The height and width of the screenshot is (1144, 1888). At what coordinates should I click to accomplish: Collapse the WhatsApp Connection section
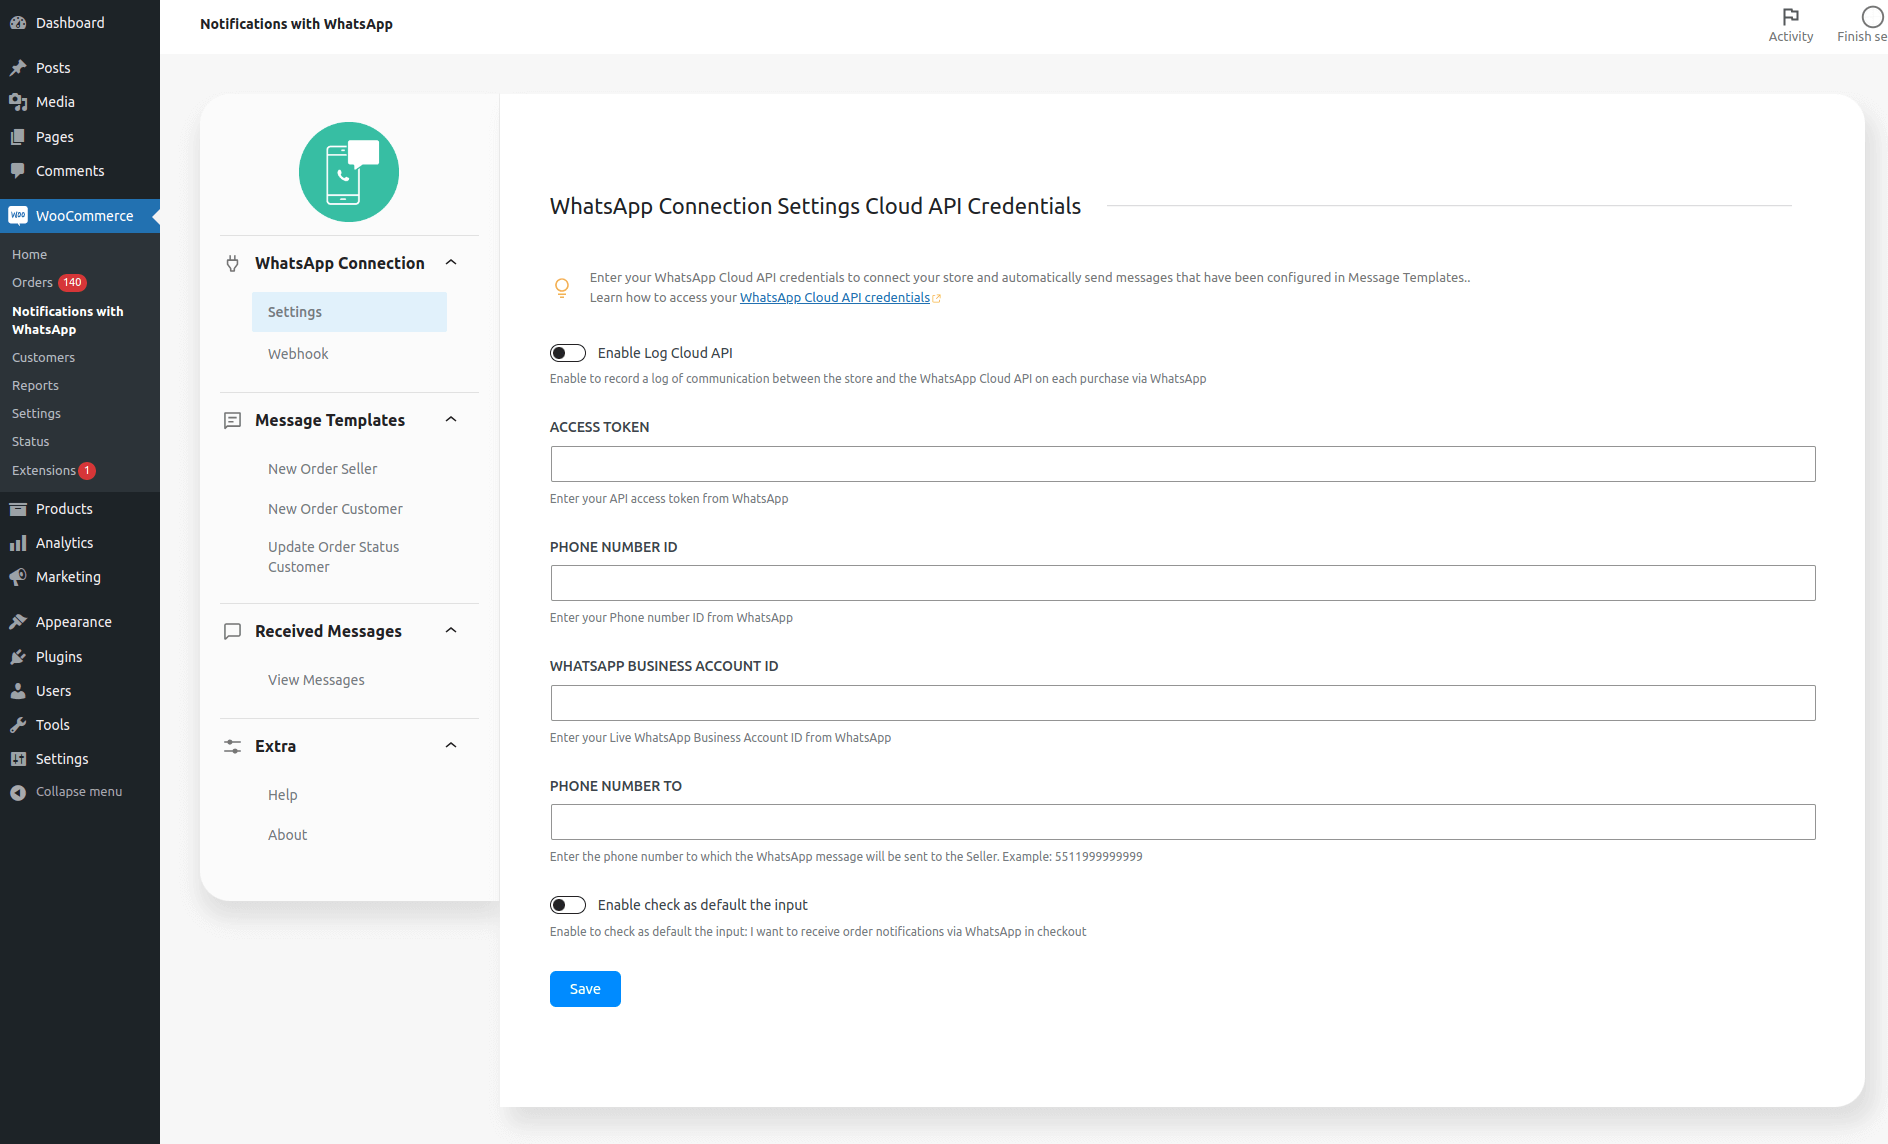pos(451,262)
